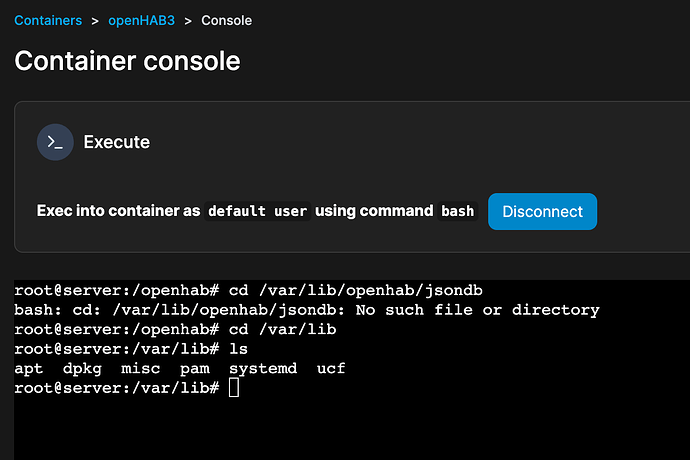Focus the terminal at the blinking cursor

click(x=234, y=387)
